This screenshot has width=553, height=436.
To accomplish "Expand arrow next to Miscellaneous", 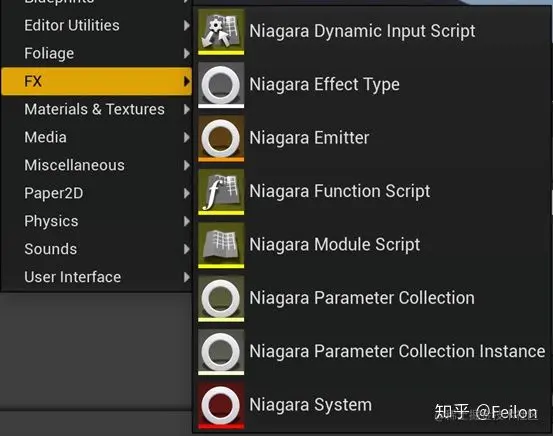I will pyautogui.click(x=187, y=165).
